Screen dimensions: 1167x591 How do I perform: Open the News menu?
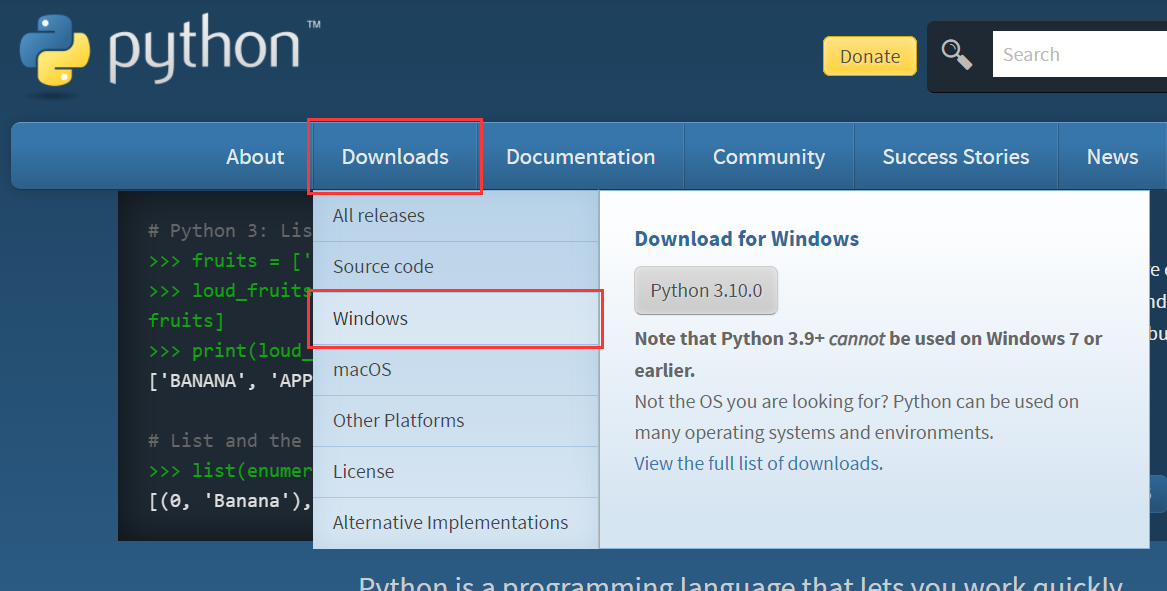(x=1112, y=157)
